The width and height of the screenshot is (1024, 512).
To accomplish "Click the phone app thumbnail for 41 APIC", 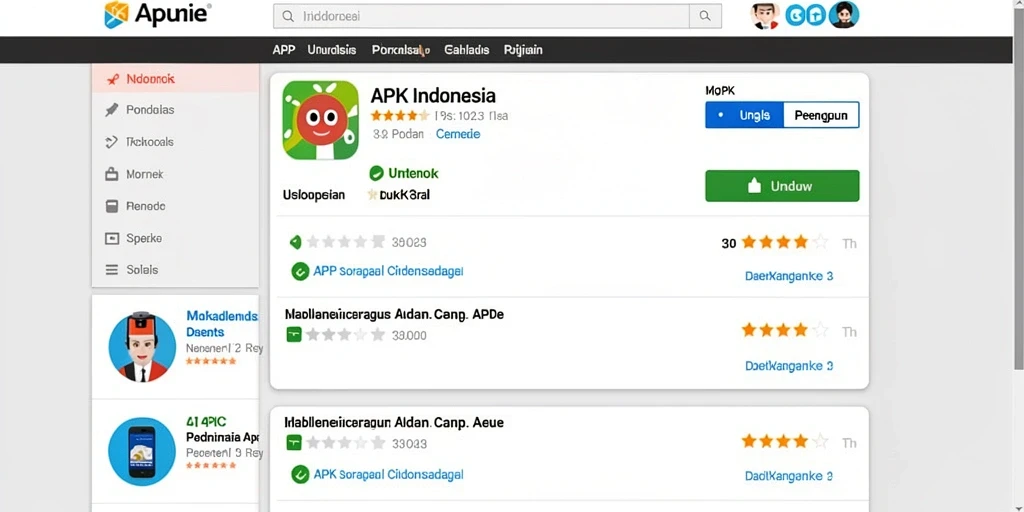I will point(142,452).
